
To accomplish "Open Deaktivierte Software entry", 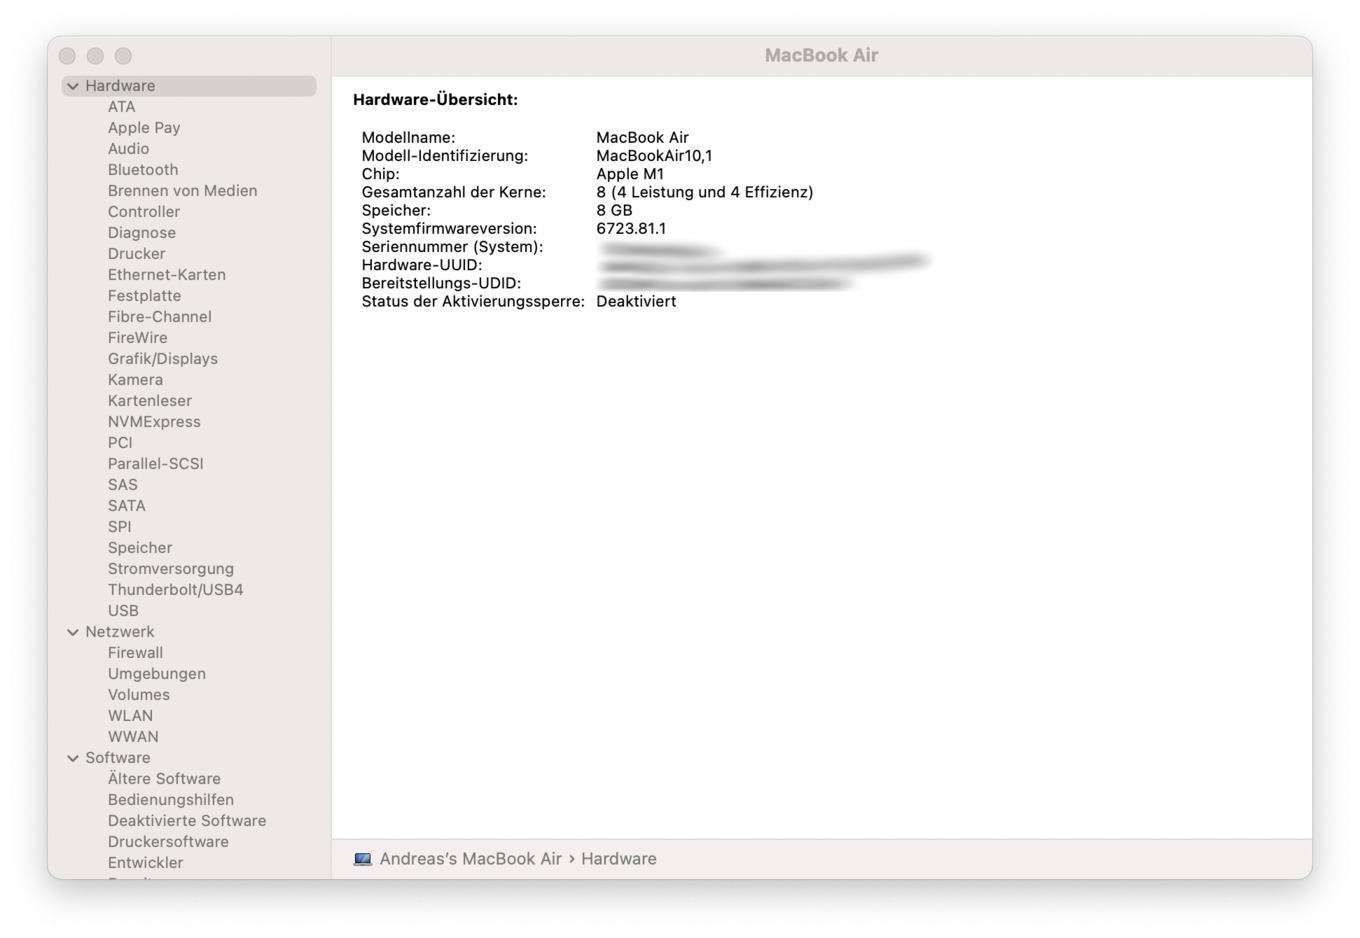I will coord(187,821).
